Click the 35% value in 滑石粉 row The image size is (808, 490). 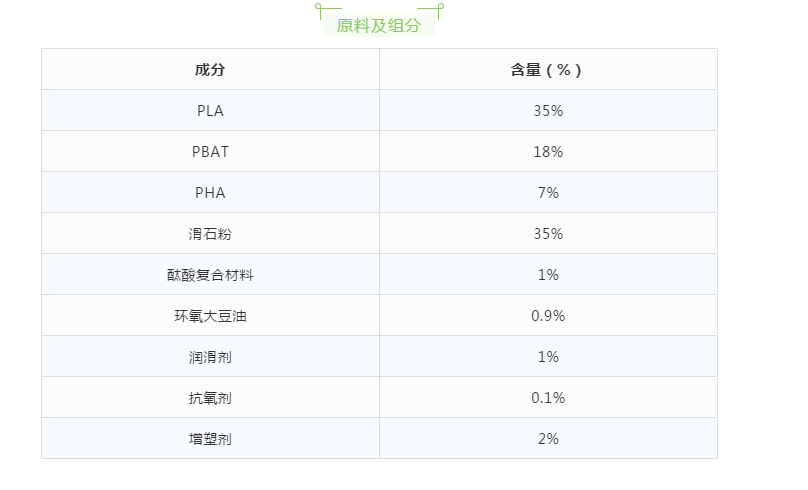[548, 233]
